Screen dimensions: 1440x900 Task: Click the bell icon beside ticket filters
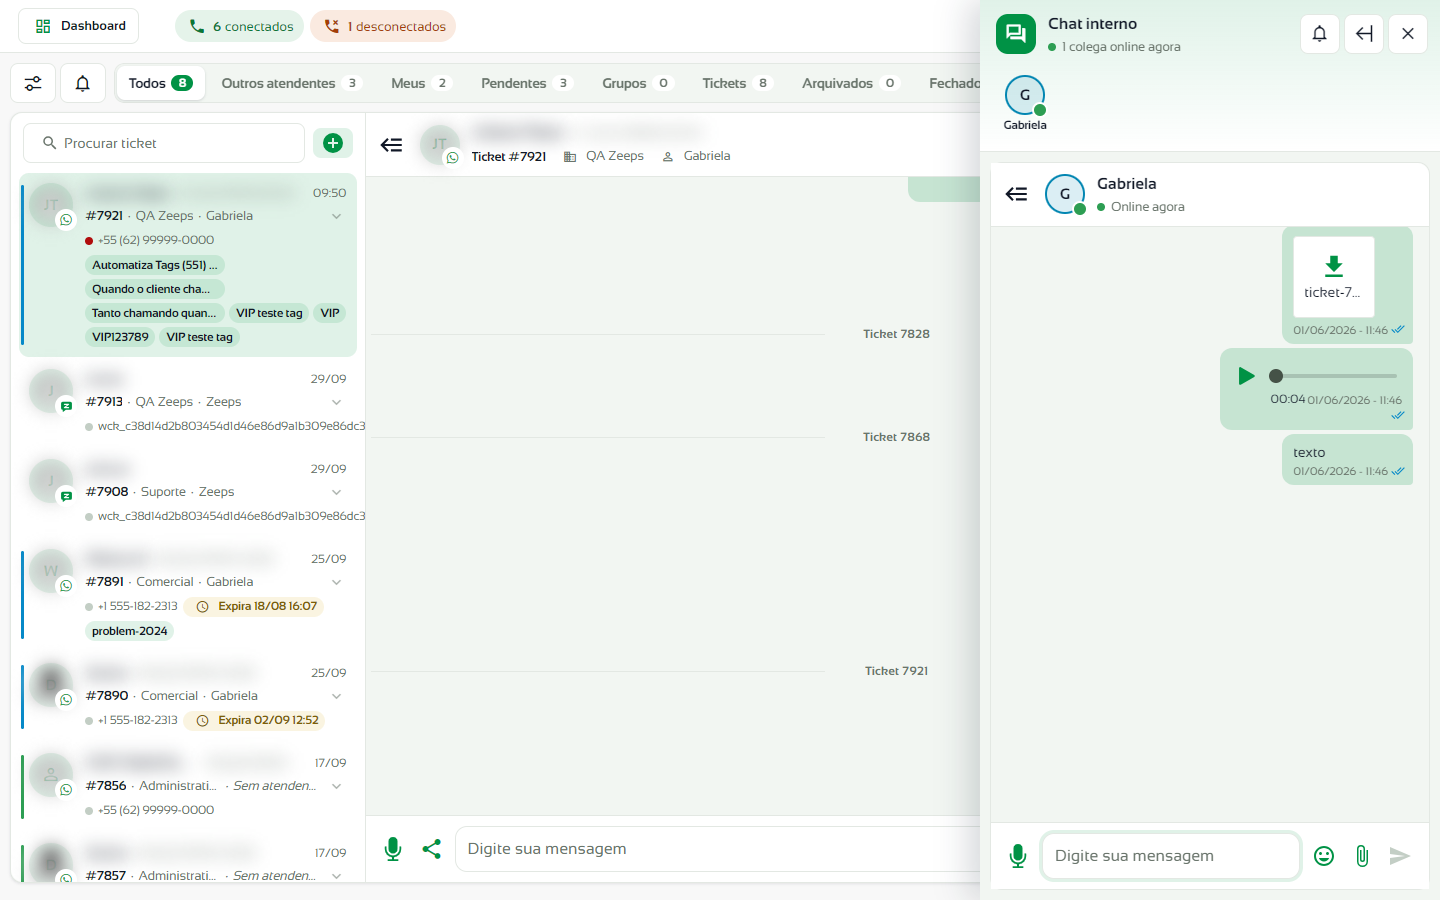(83, 83)
